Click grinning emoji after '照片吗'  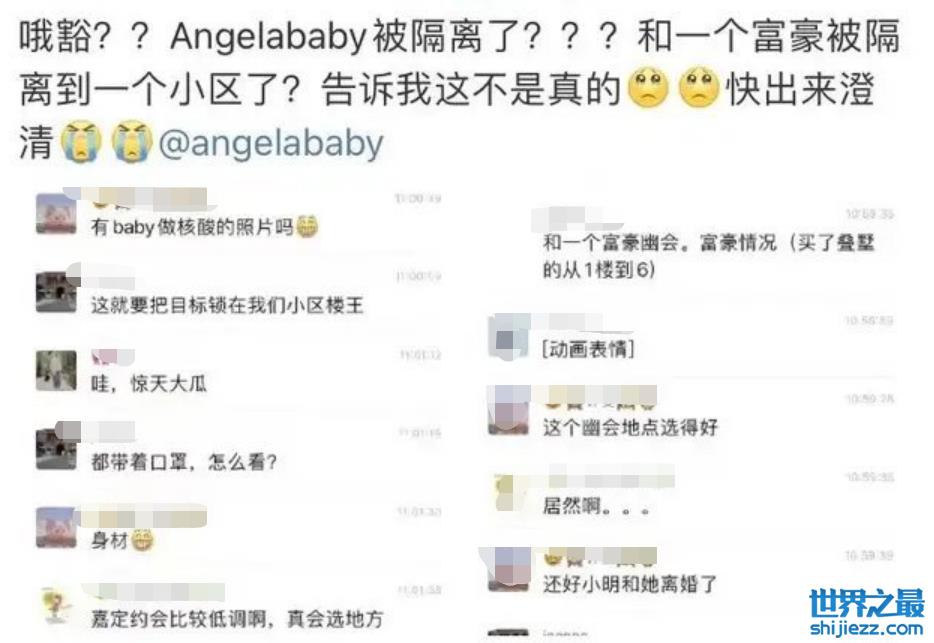pyautogui.click(x=307, y=227)
